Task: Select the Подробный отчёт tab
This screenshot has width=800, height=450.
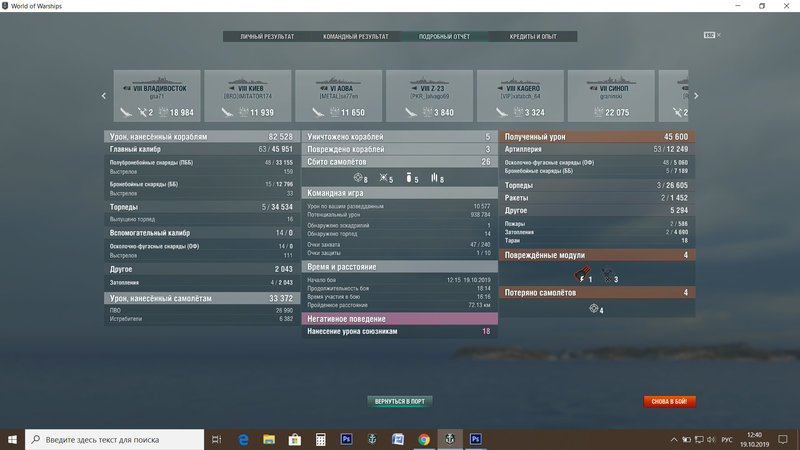Action: [444, 37]
